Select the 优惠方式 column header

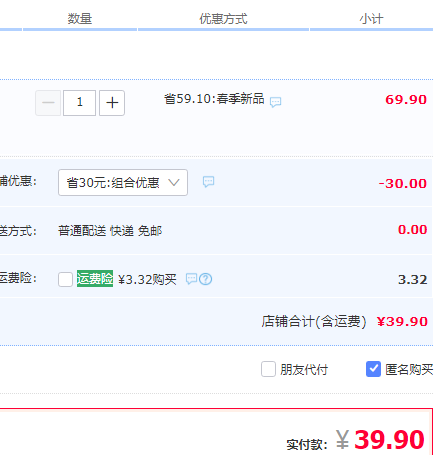(223, 19)
